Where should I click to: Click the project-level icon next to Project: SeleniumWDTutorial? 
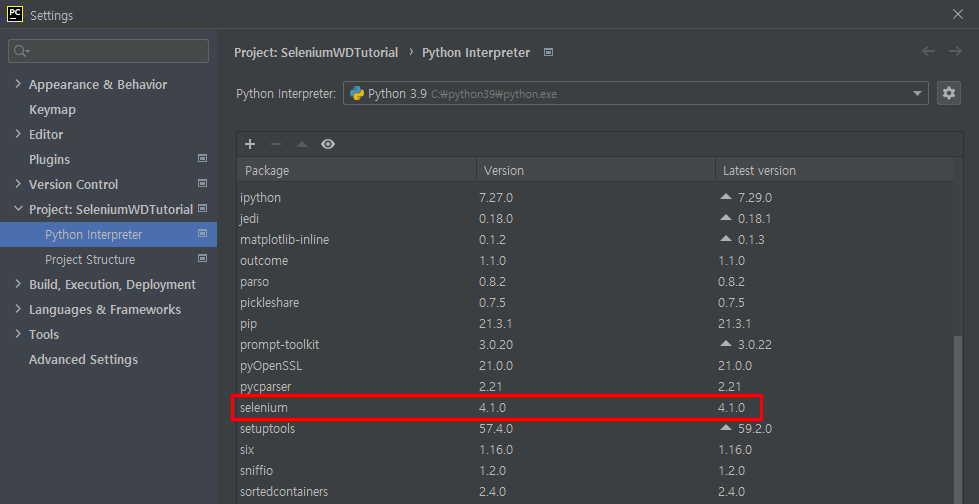tap(202, 209)
